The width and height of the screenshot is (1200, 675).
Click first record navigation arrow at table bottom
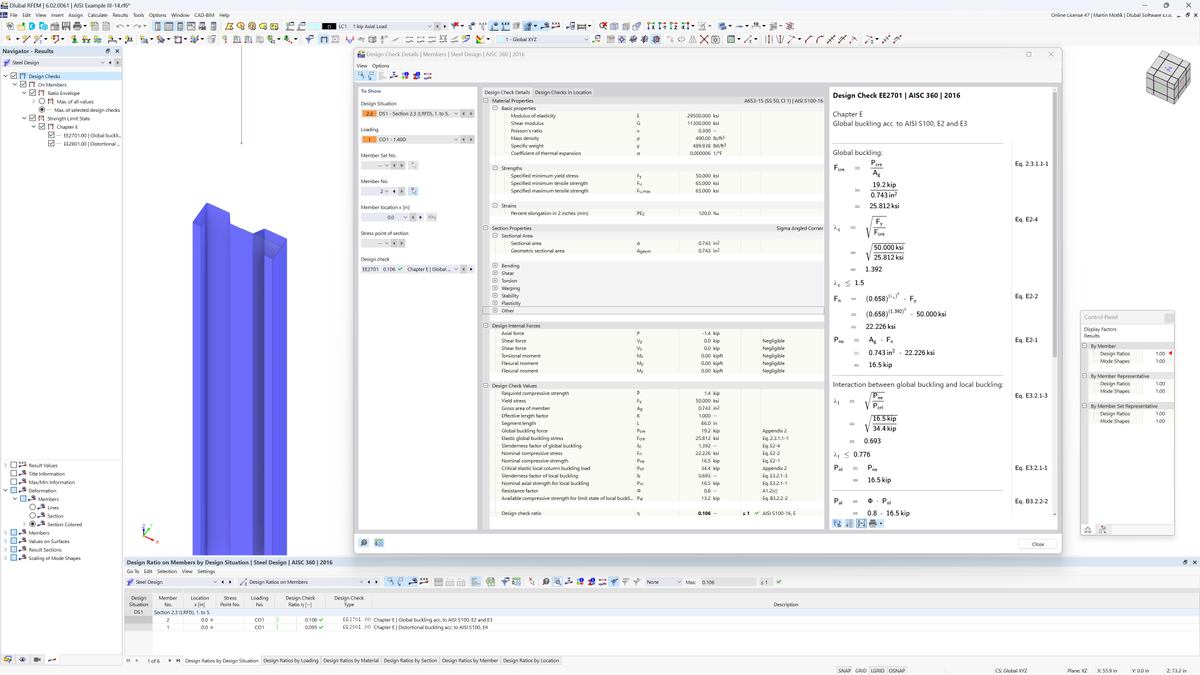[x=129, y=660]
